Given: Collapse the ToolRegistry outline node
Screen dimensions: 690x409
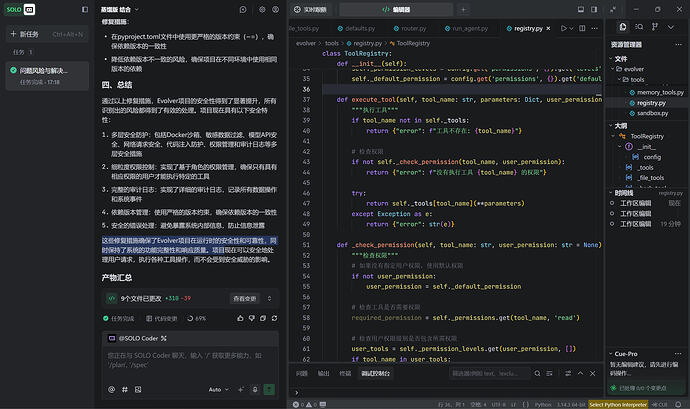Looking at the screenshot, I should pos(613,136).
